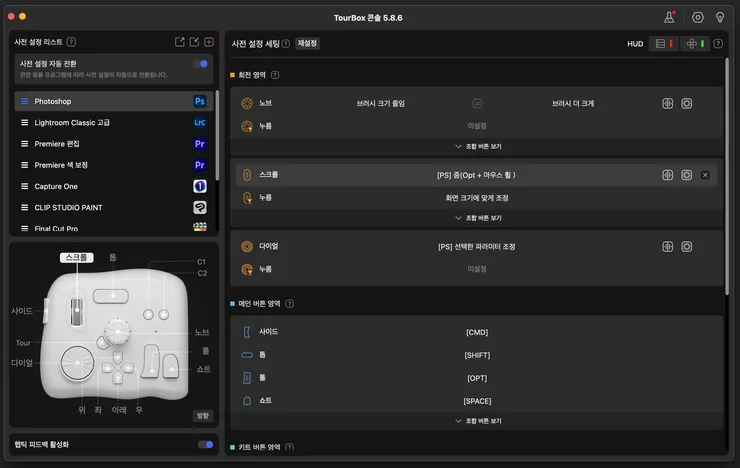Viewport: 740px width, 468px height.
Task: Click the import preset icon
Action: click(194, 42)
